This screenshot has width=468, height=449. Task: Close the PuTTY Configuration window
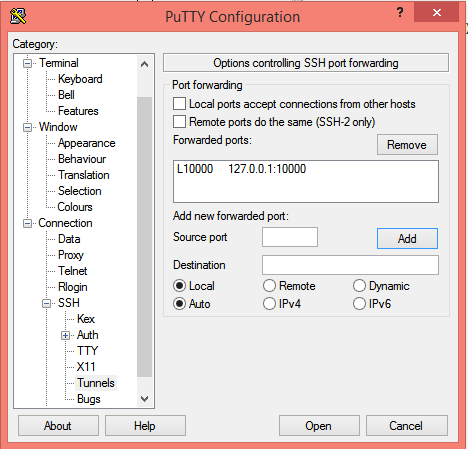pos(437,13)
